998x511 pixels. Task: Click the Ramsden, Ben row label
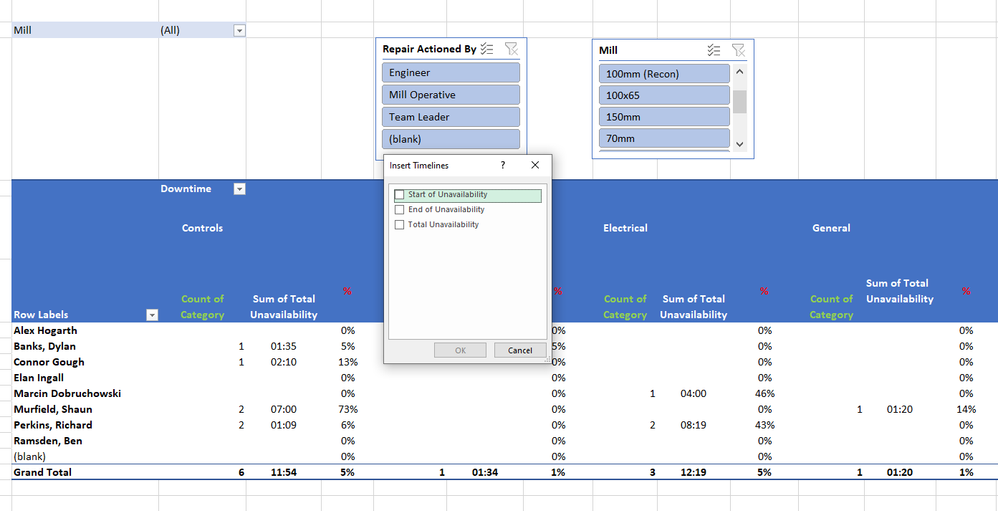[48, 440]
